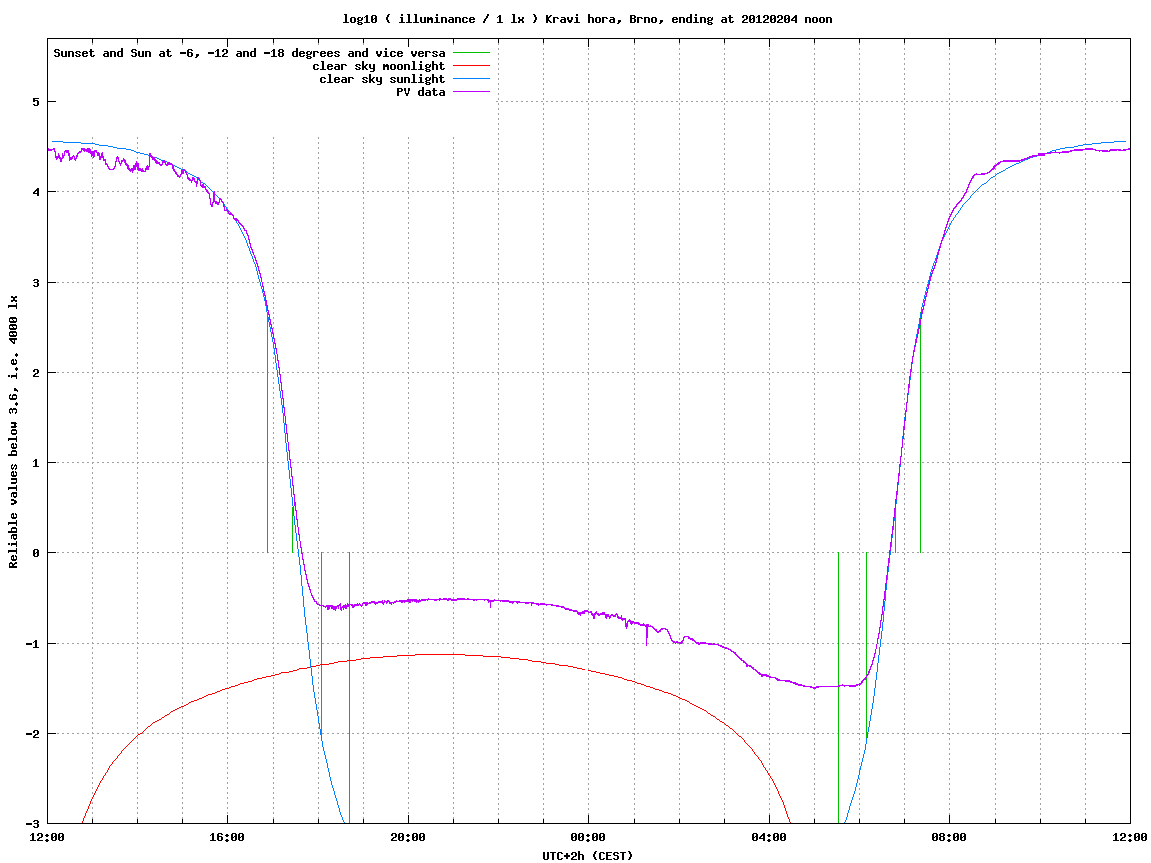This screenshot has width=1151, height=863.
Task: Click the y-axis tick label 2
Action: pos(35,373)
